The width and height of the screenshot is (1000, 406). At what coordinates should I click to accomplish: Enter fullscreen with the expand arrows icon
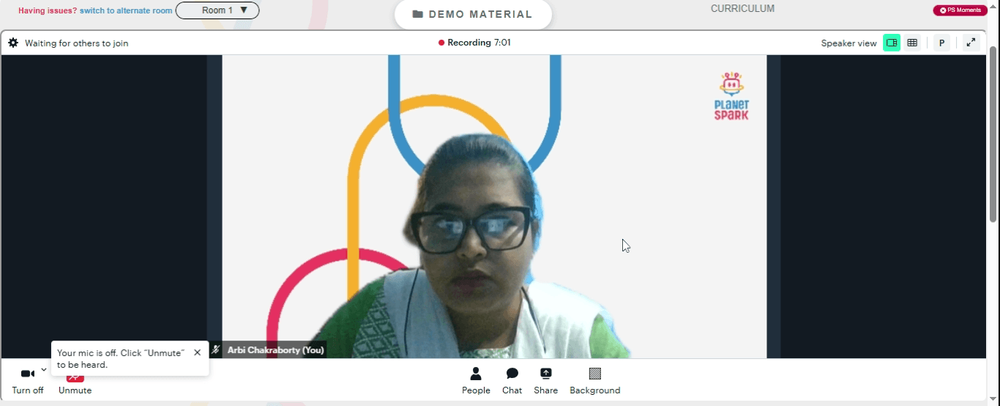[971, 43]
